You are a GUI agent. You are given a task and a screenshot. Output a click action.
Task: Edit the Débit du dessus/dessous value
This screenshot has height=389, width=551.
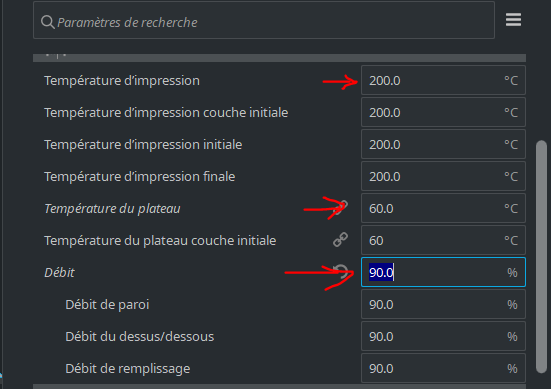pos(443,336)
